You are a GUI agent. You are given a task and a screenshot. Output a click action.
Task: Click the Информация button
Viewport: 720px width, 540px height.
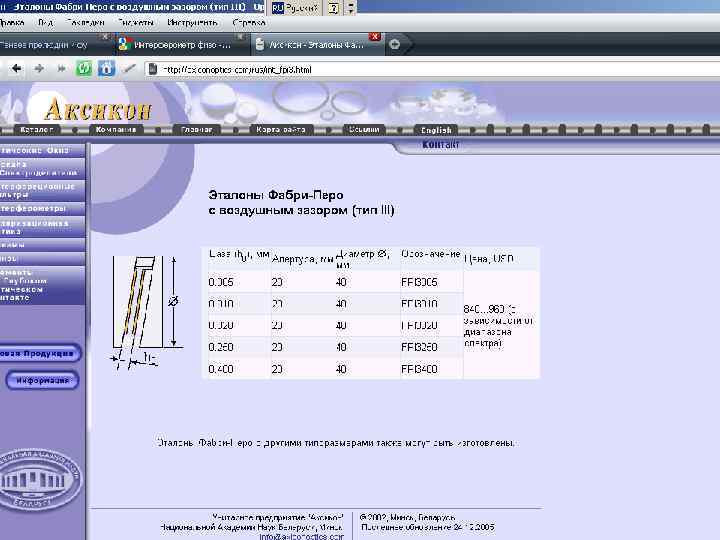[x=42, y=380]
